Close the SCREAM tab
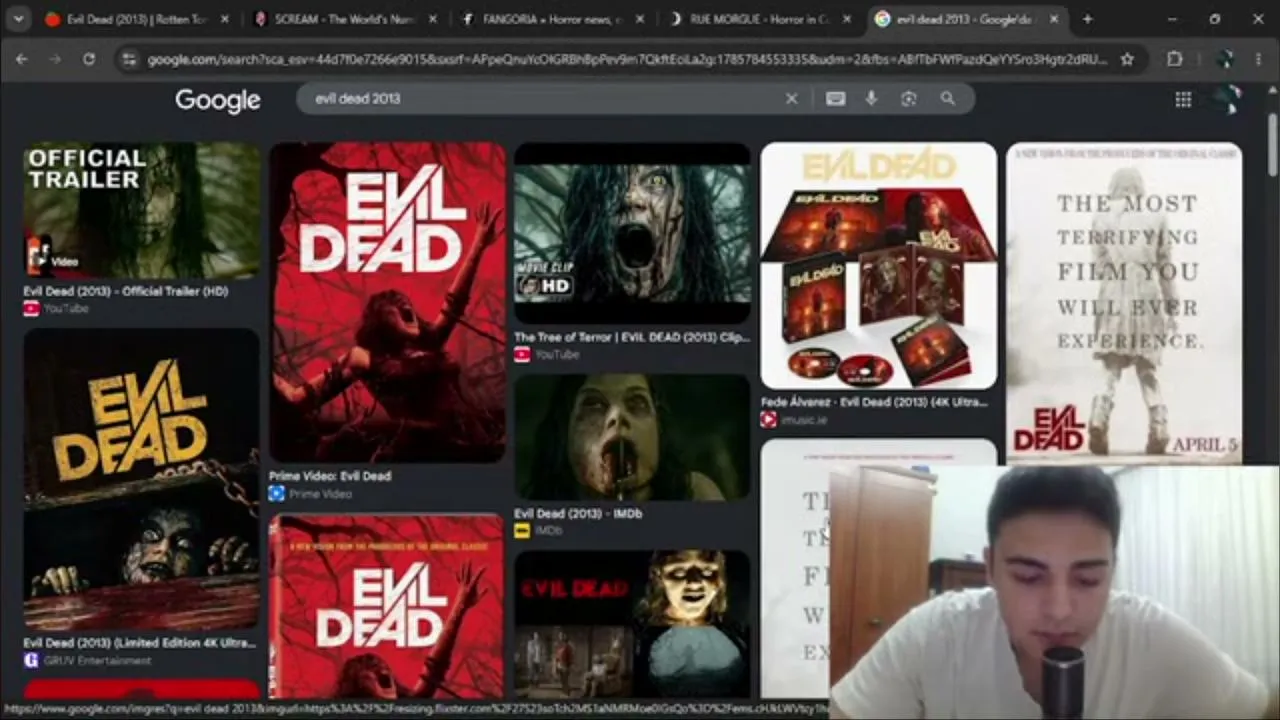Image resolution: width=1280 pixels, height=720 pixels. [x=432, y=19]
